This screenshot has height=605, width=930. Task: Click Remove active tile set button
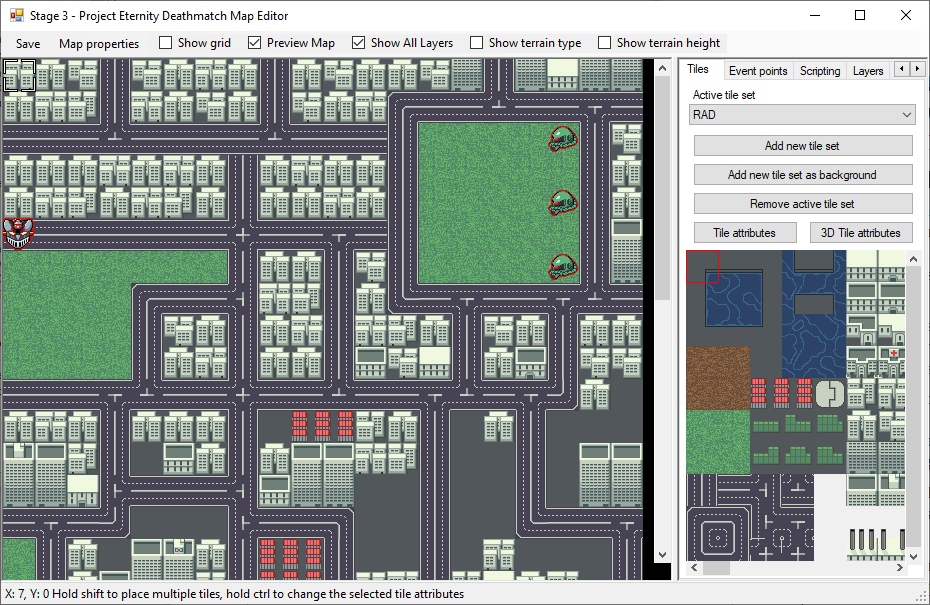(802, 204)
